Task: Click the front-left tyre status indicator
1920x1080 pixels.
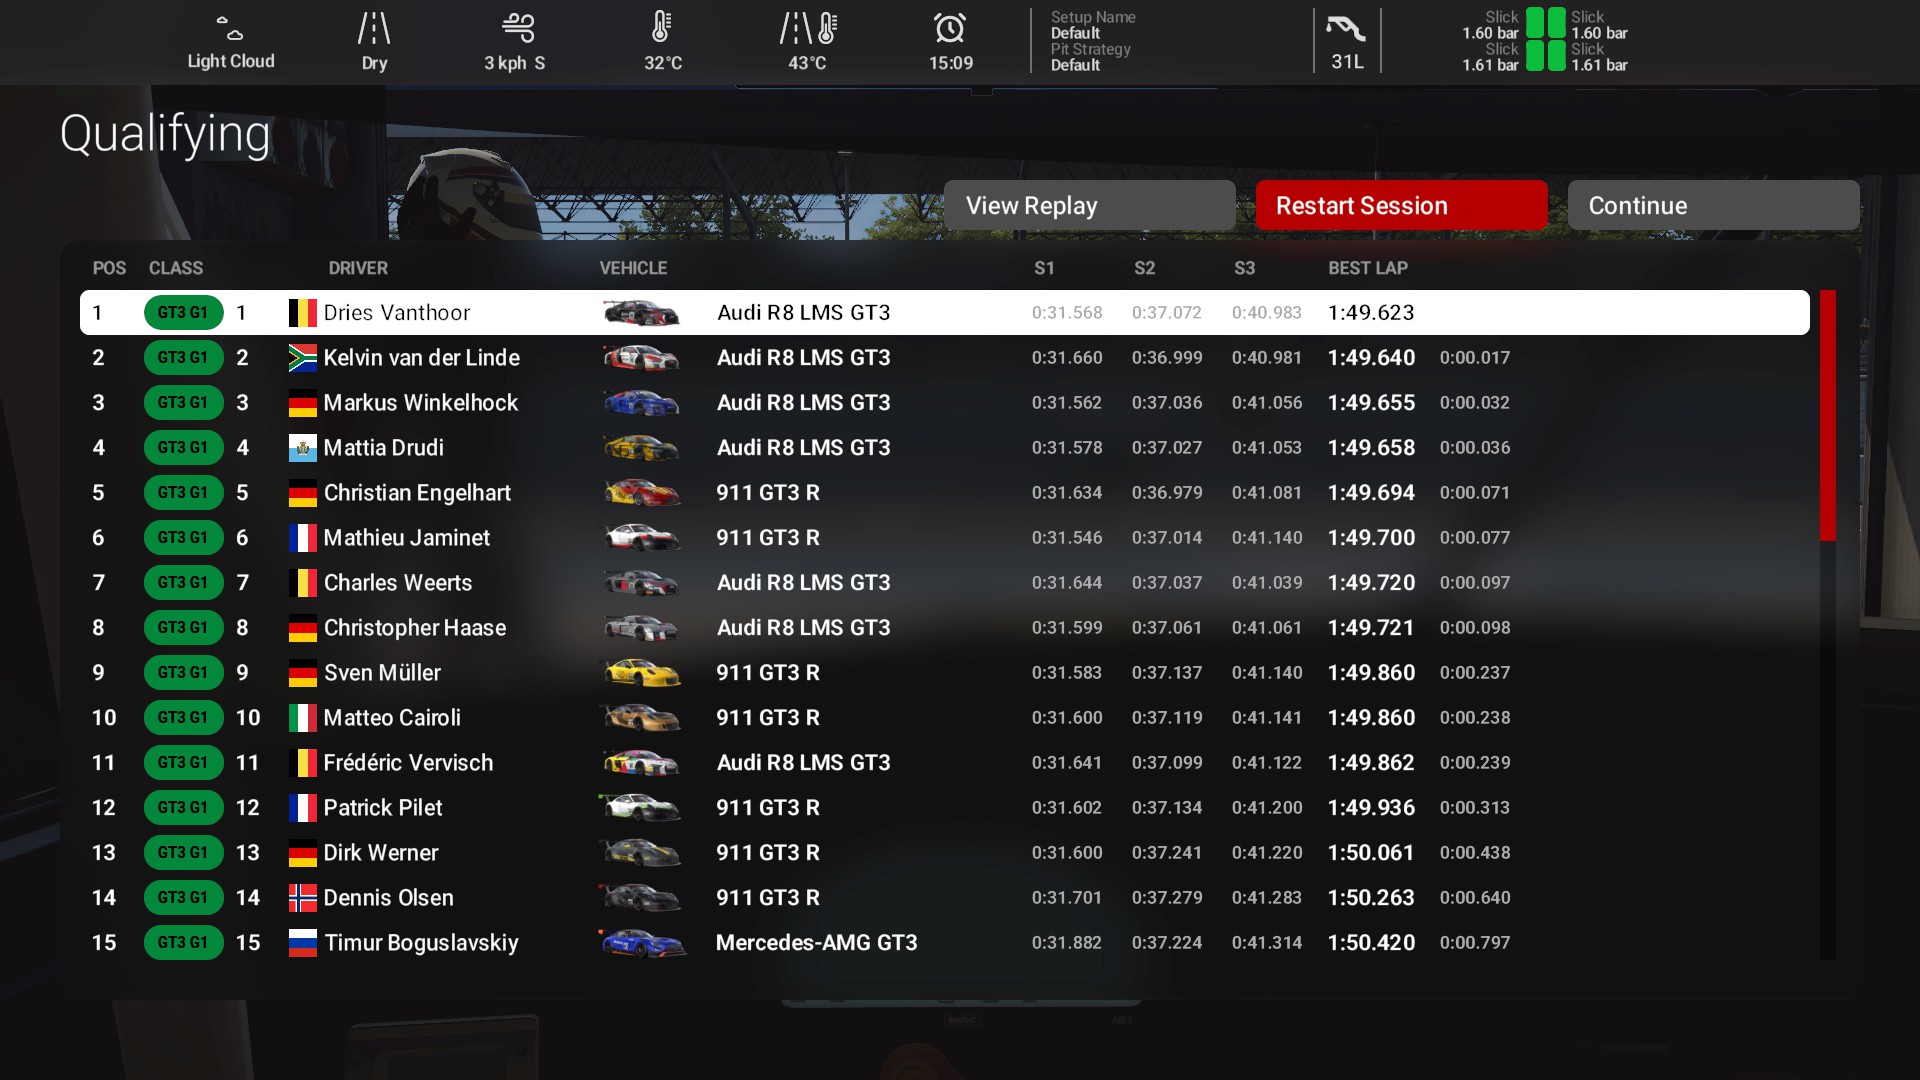Action: (x=1534, y=22)
